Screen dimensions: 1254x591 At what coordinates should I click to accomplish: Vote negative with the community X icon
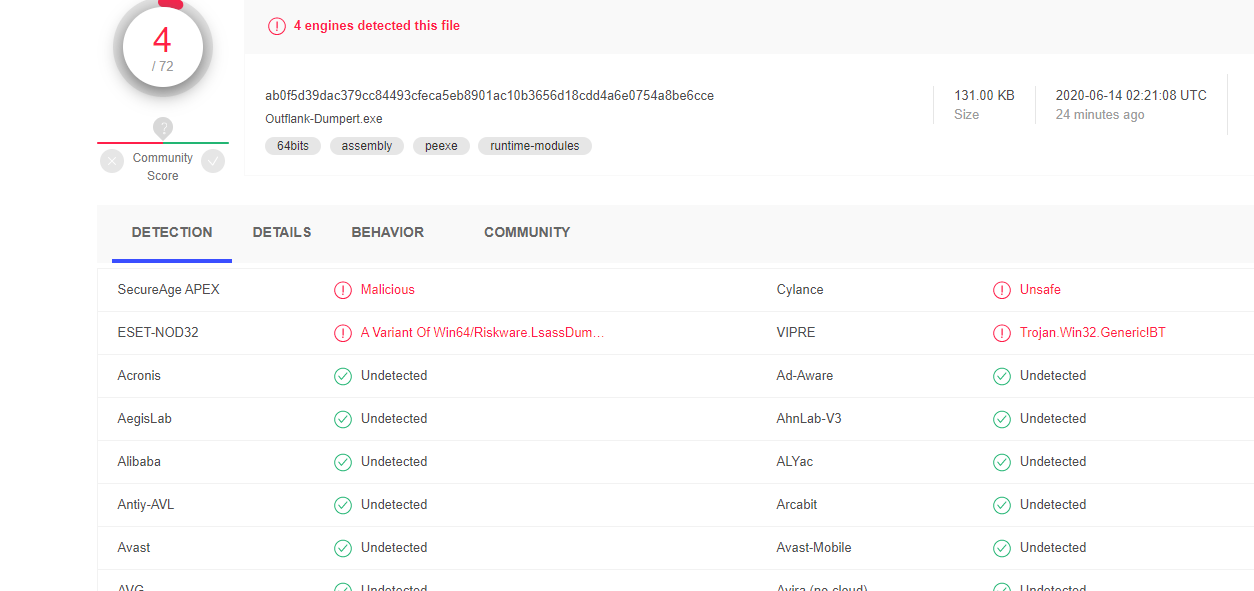click(x=112, y=161)
